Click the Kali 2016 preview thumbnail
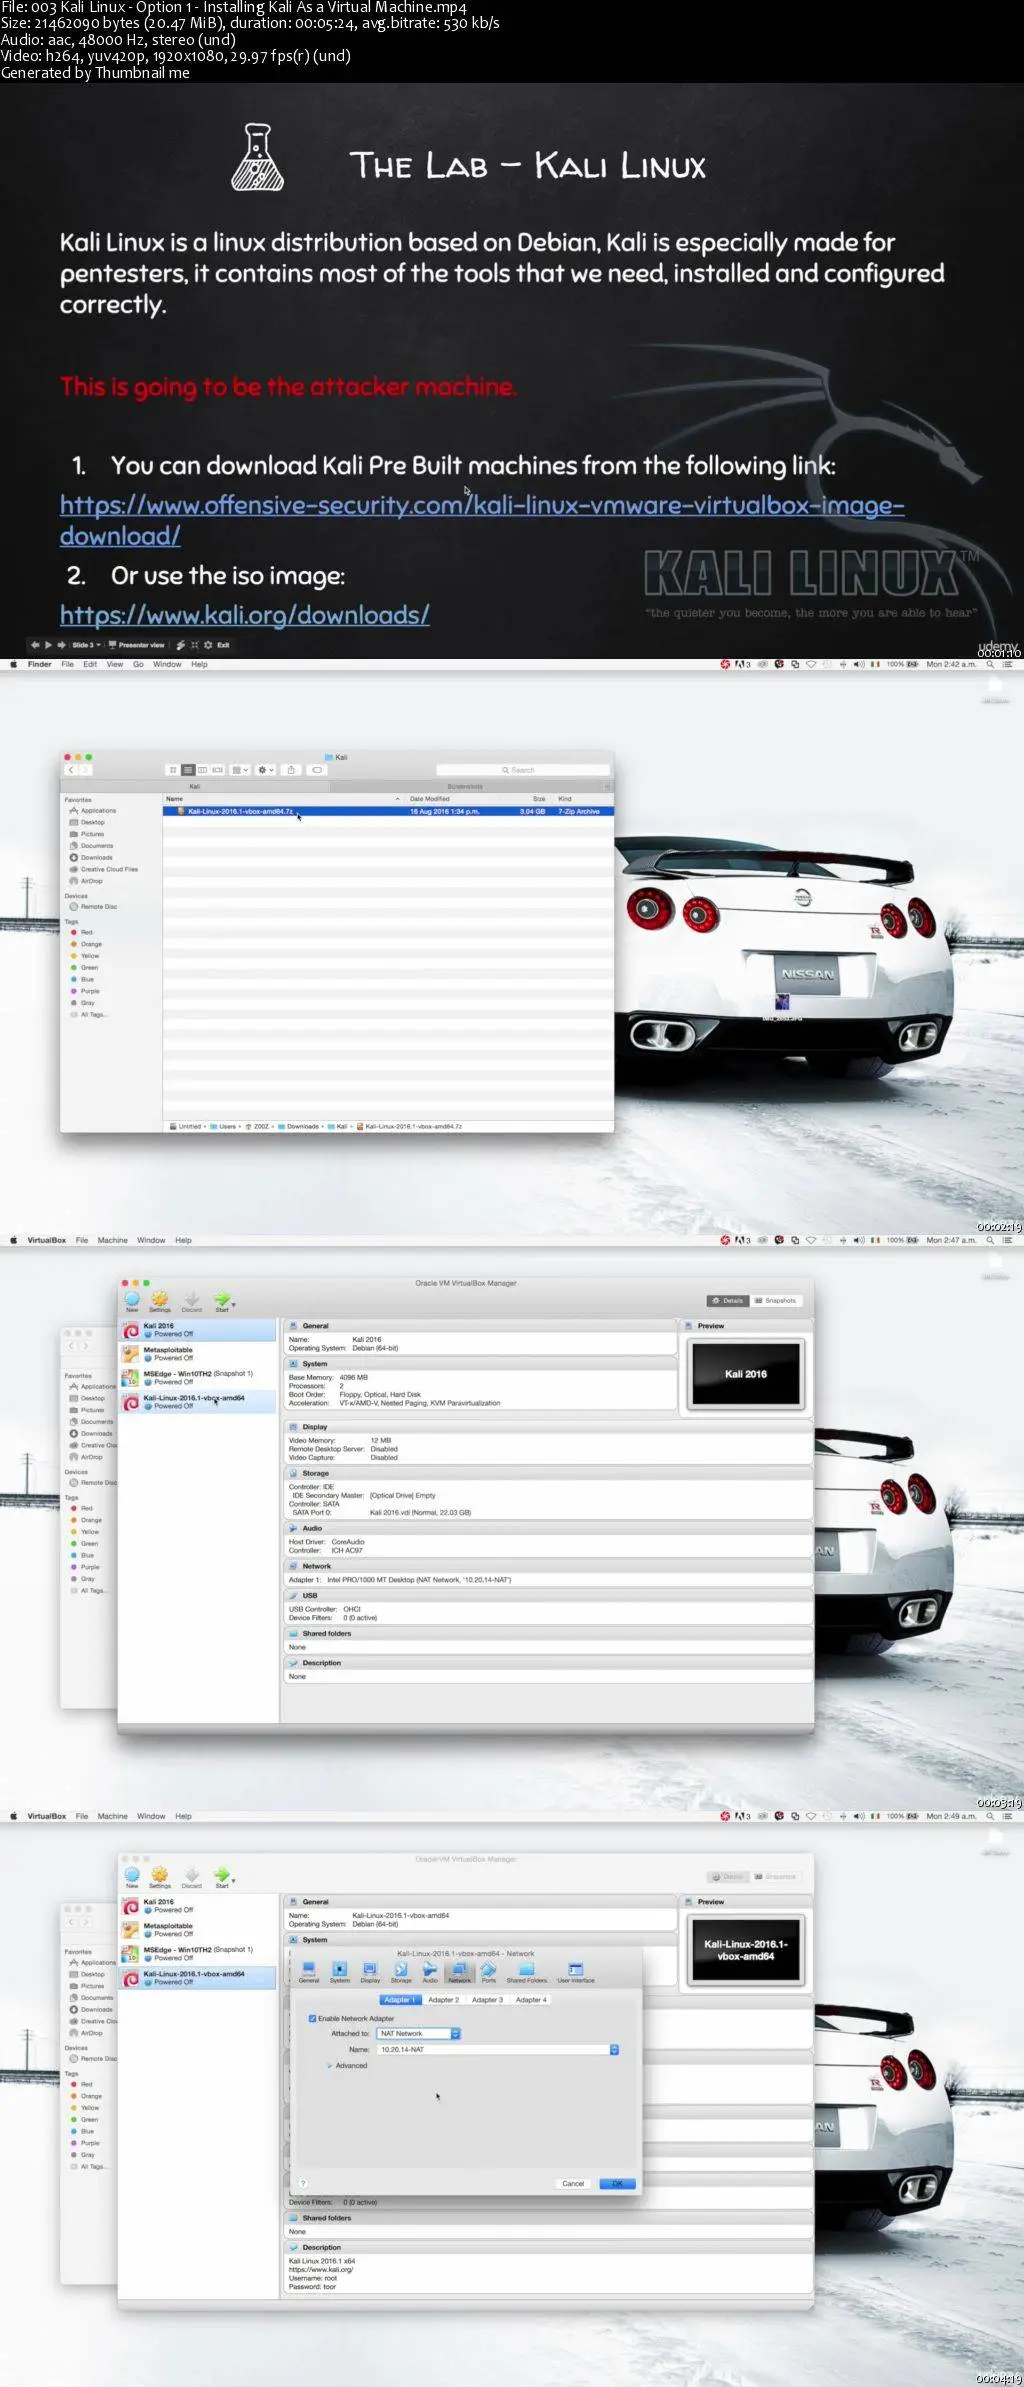Image resolution: width=1024 pixels, height=2387 pixels. (x=746, y=1374)
